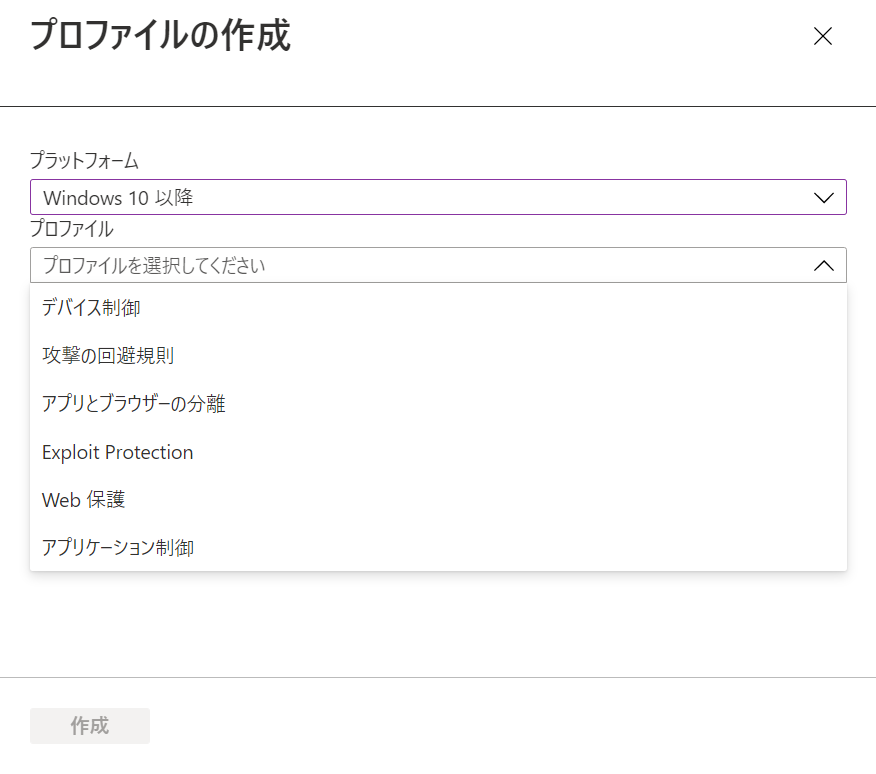
Task: Click the プロファイル field label
Action: (x=72, y=229)
